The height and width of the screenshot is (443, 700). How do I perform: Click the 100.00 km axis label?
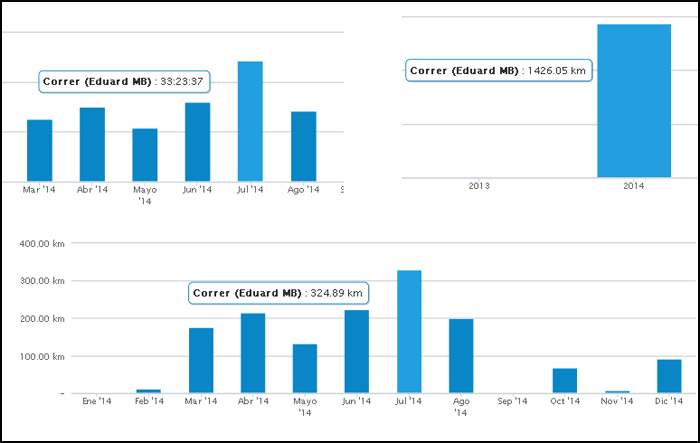[42, 357]
